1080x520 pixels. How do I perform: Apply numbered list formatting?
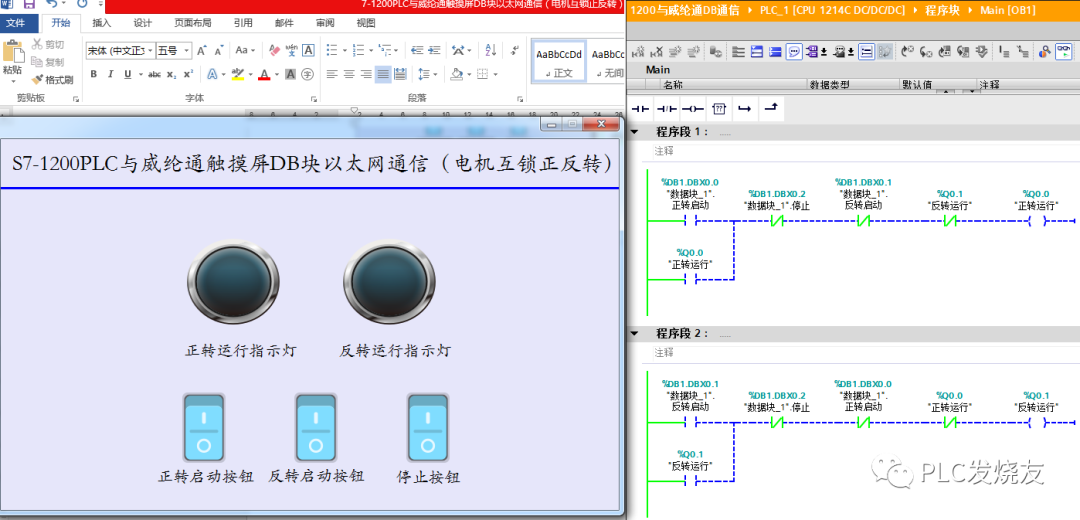pyautogui.click(x=358, y=50)
